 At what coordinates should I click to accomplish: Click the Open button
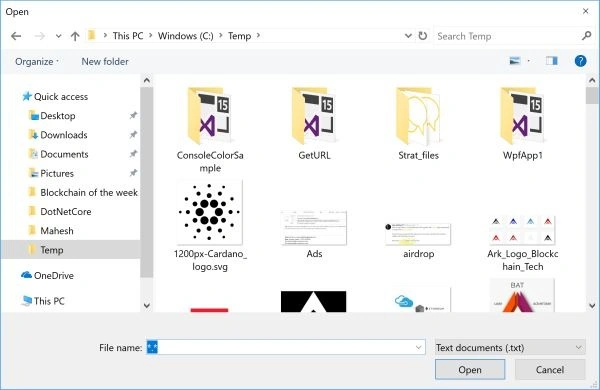click(470, 370)
